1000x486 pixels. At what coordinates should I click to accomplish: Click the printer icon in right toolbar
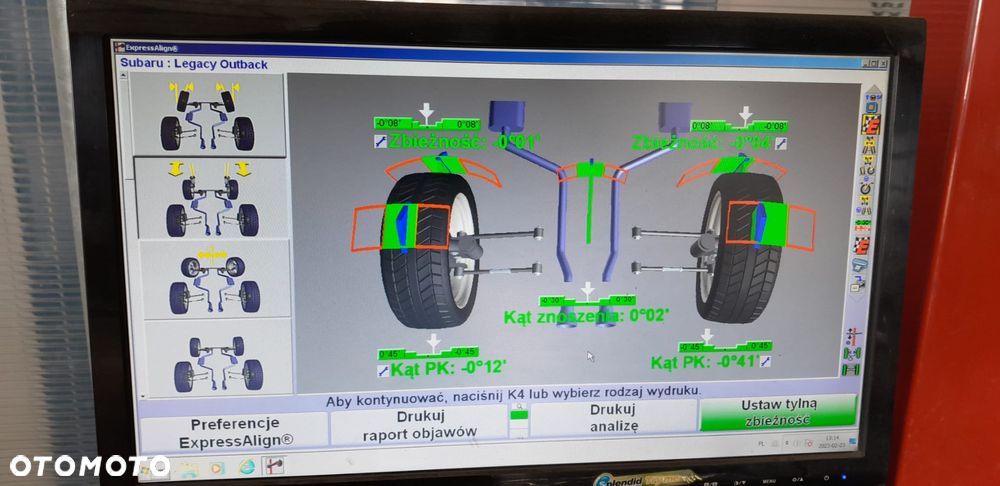tap(858, 282)
